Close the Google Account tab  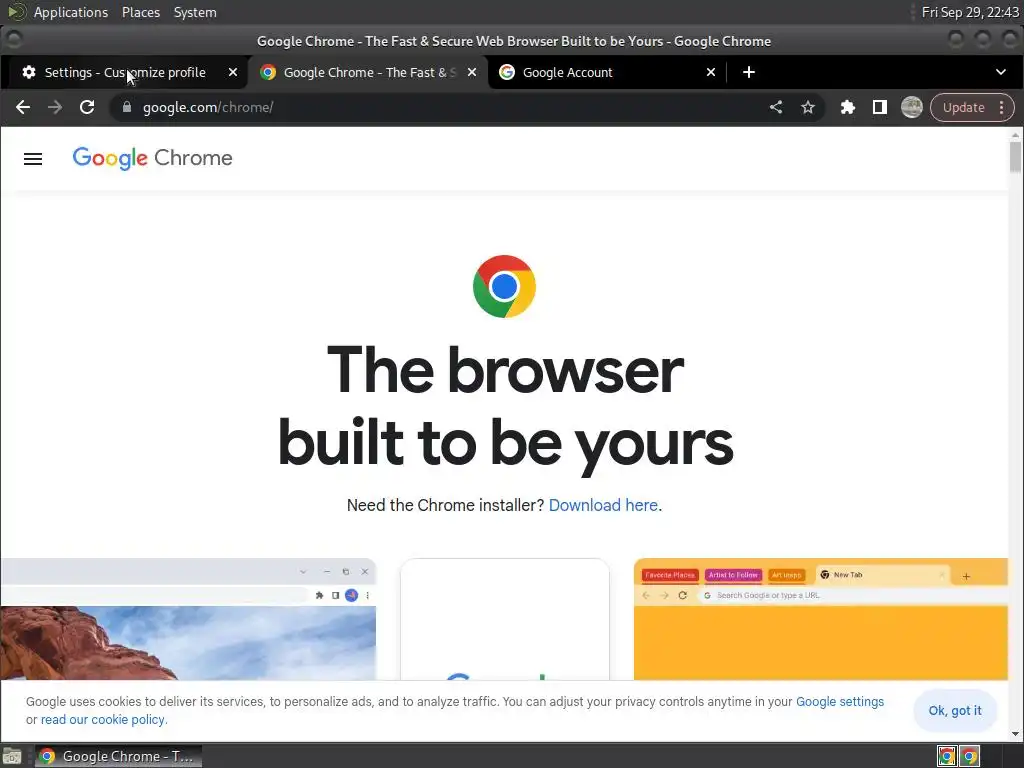711,72
